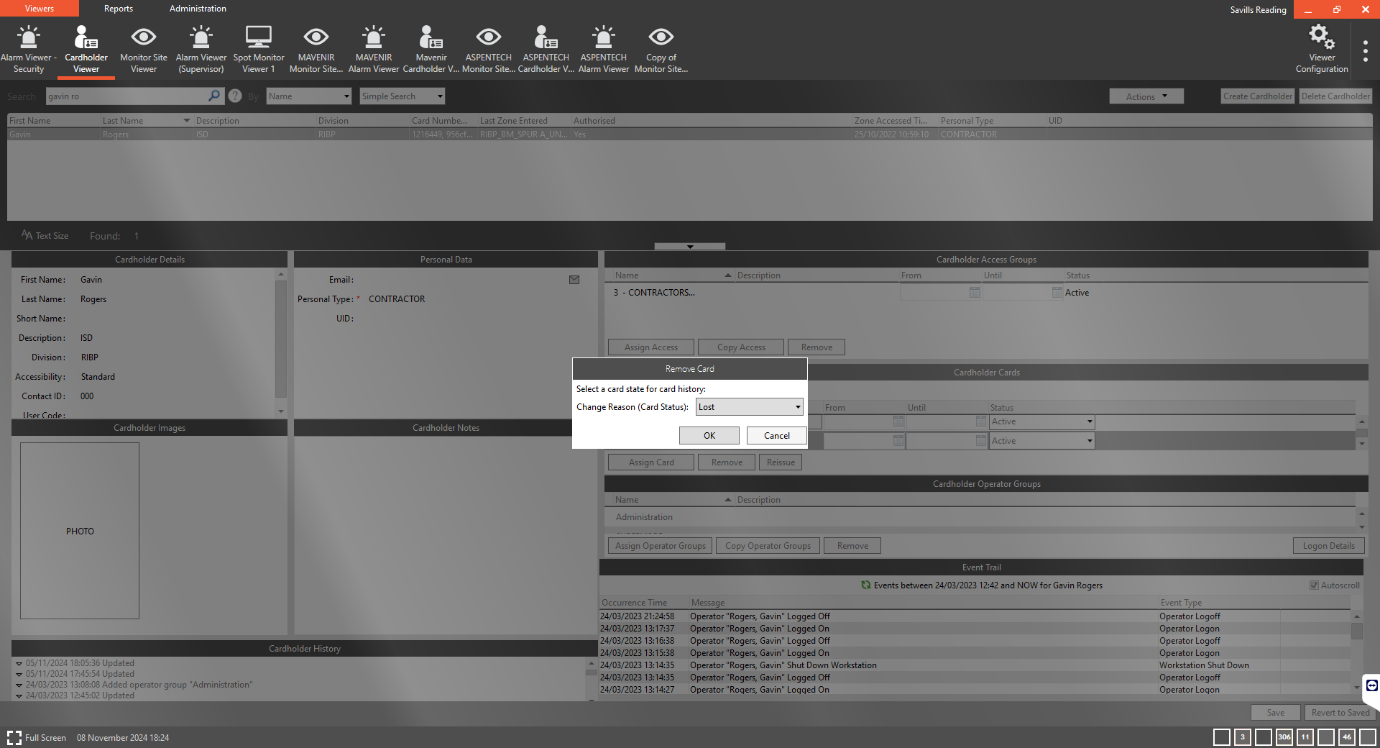Open access group From date calendar
Image resolution: width=1380 pixels, height=748 pixels.
975,293
